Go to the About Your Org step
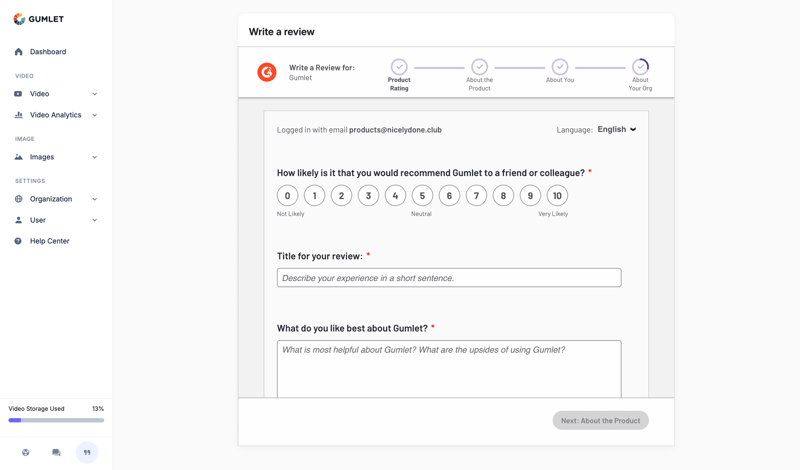The width and height of the screenshot is (800, 470). tap(640, 75)
